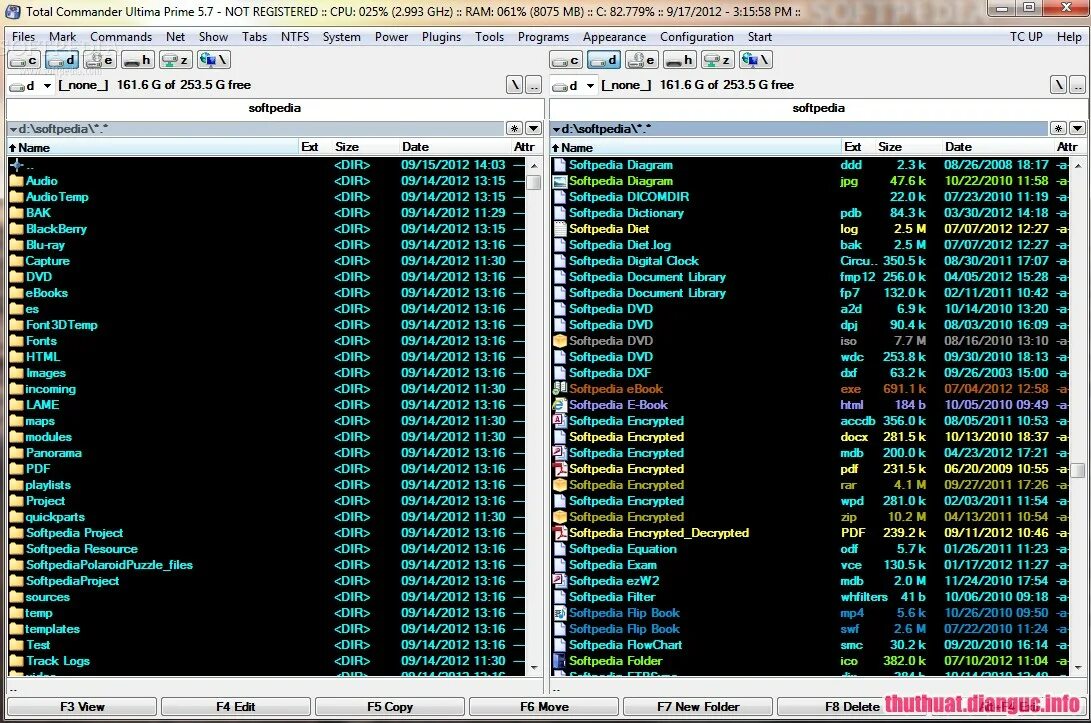The width and height of the screenshot is (1091, 723).
Task: Select the left panel softpedia tab
Action: [x=275, y=108]
